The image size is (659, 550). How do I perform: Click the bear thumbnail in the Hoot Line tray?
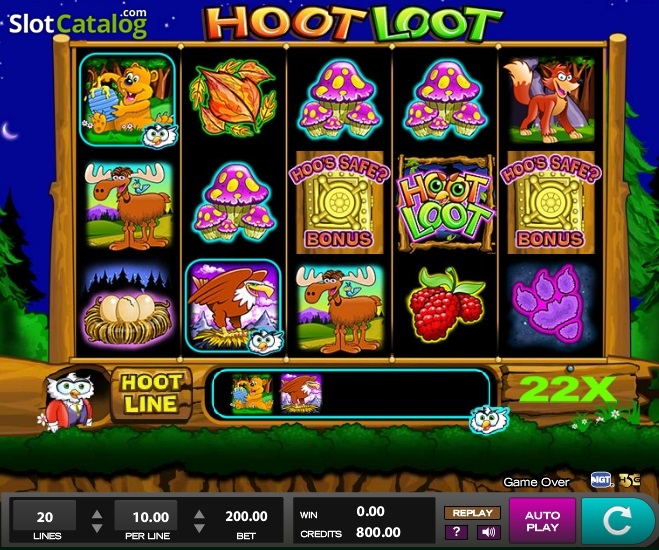click(252, 394)
